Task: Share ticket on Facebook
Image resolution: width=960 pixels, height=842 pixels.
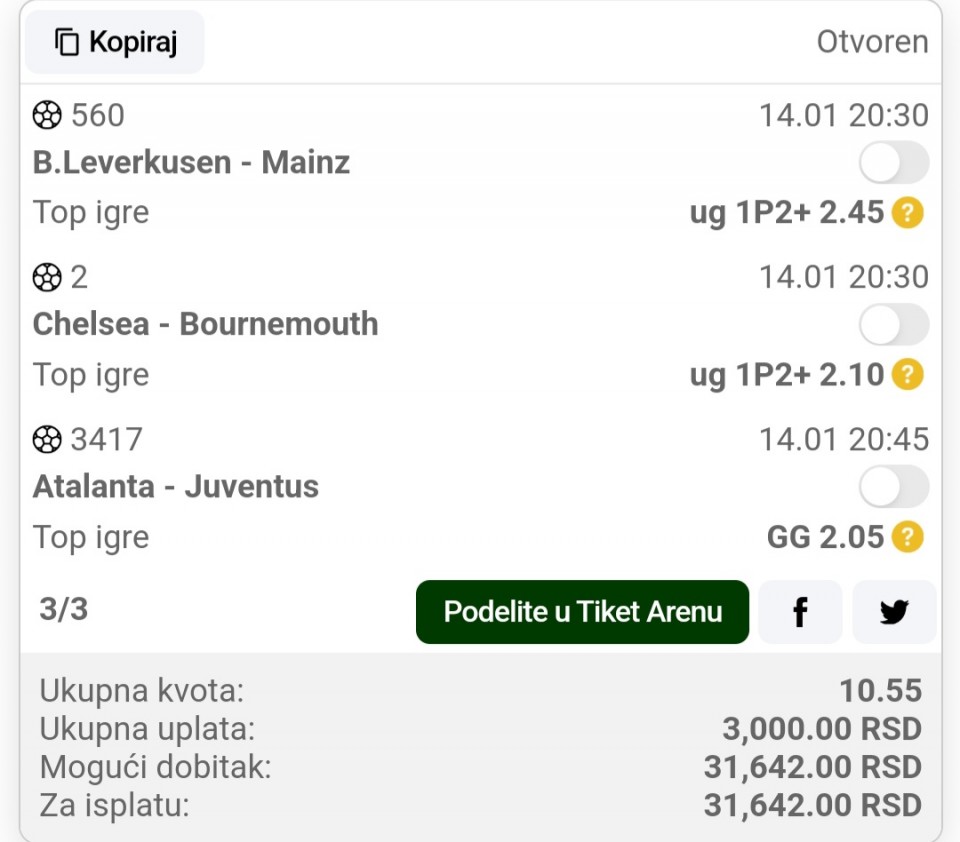Action: pyautogui.click(x=800, y=612)
